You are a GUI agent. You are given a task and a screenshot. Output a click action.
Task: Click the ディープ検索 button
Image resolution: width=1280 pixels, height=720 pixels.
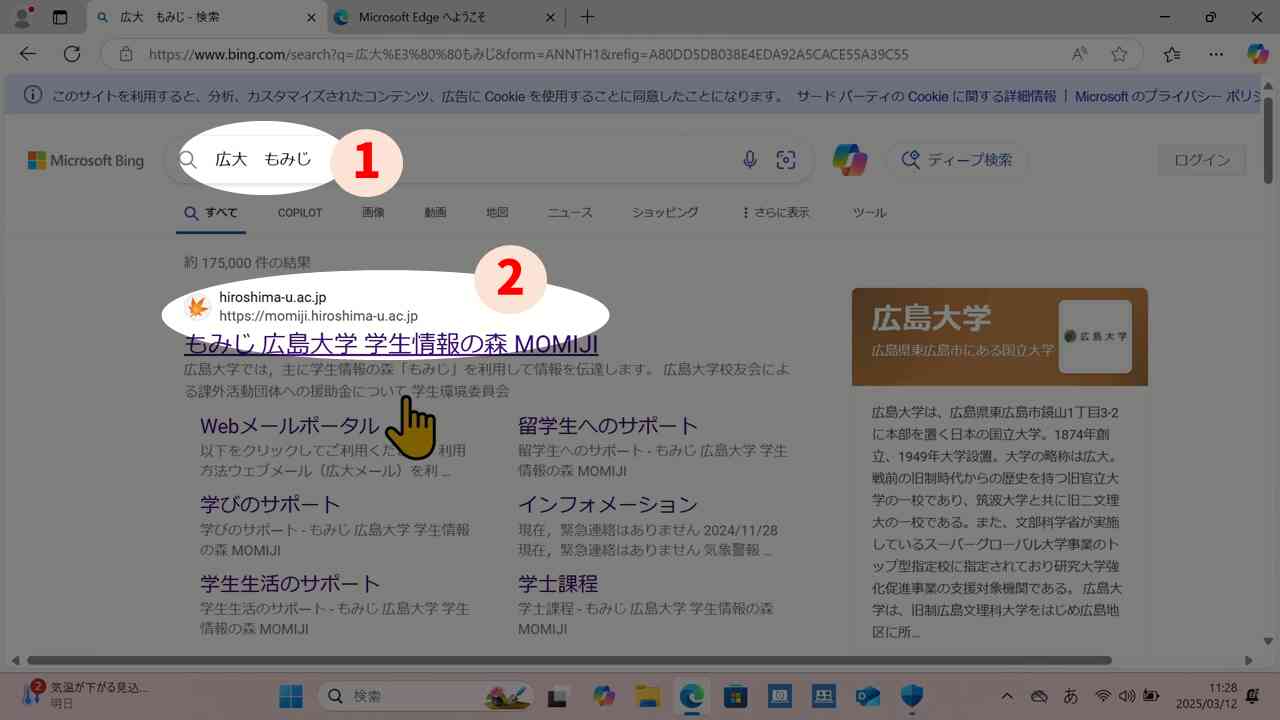(957, 160)
